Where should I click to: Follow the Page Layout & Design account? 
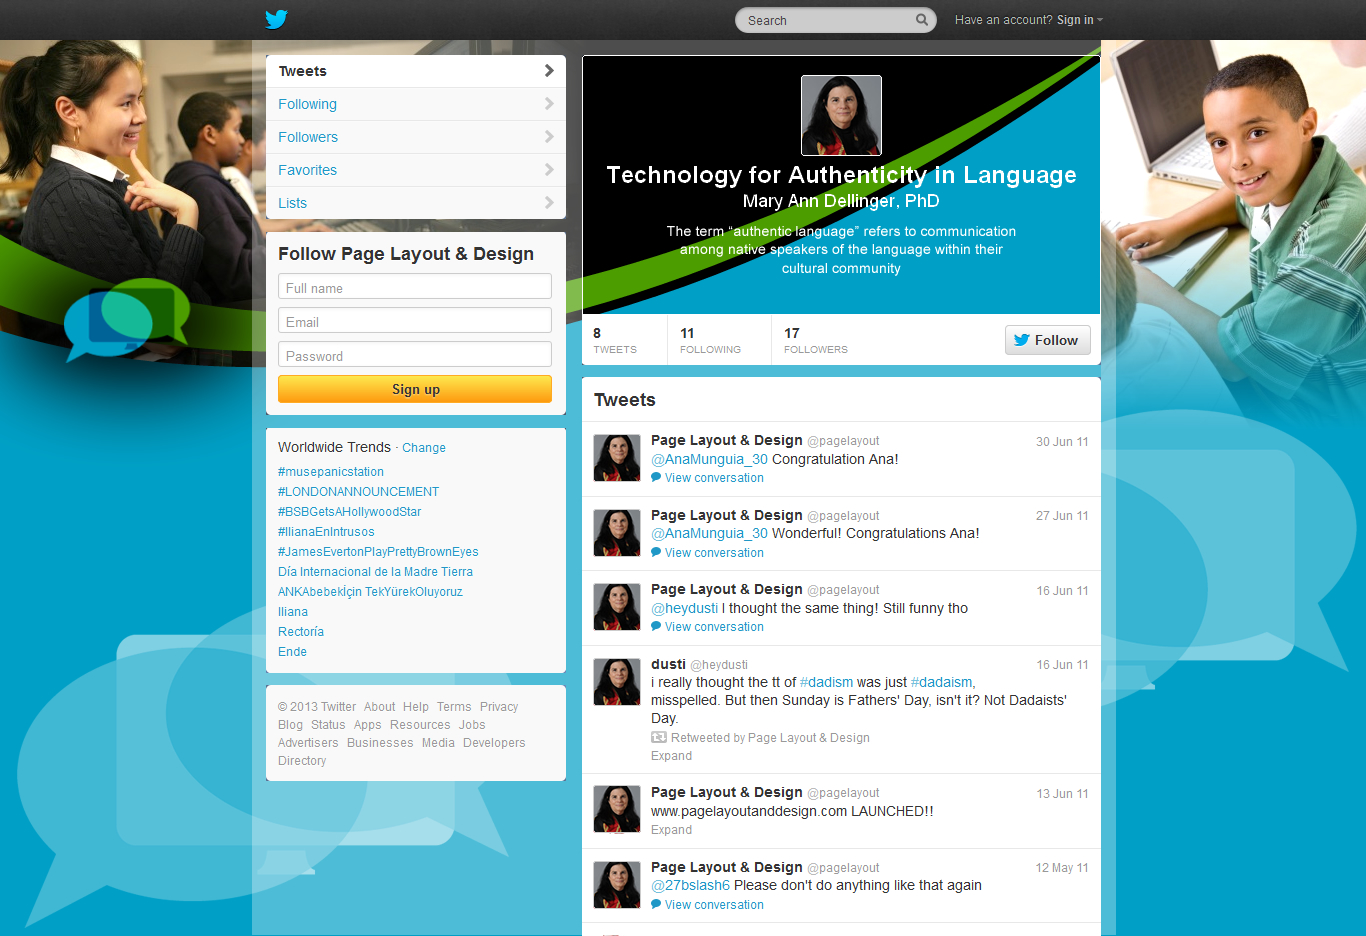[1047, 340]
